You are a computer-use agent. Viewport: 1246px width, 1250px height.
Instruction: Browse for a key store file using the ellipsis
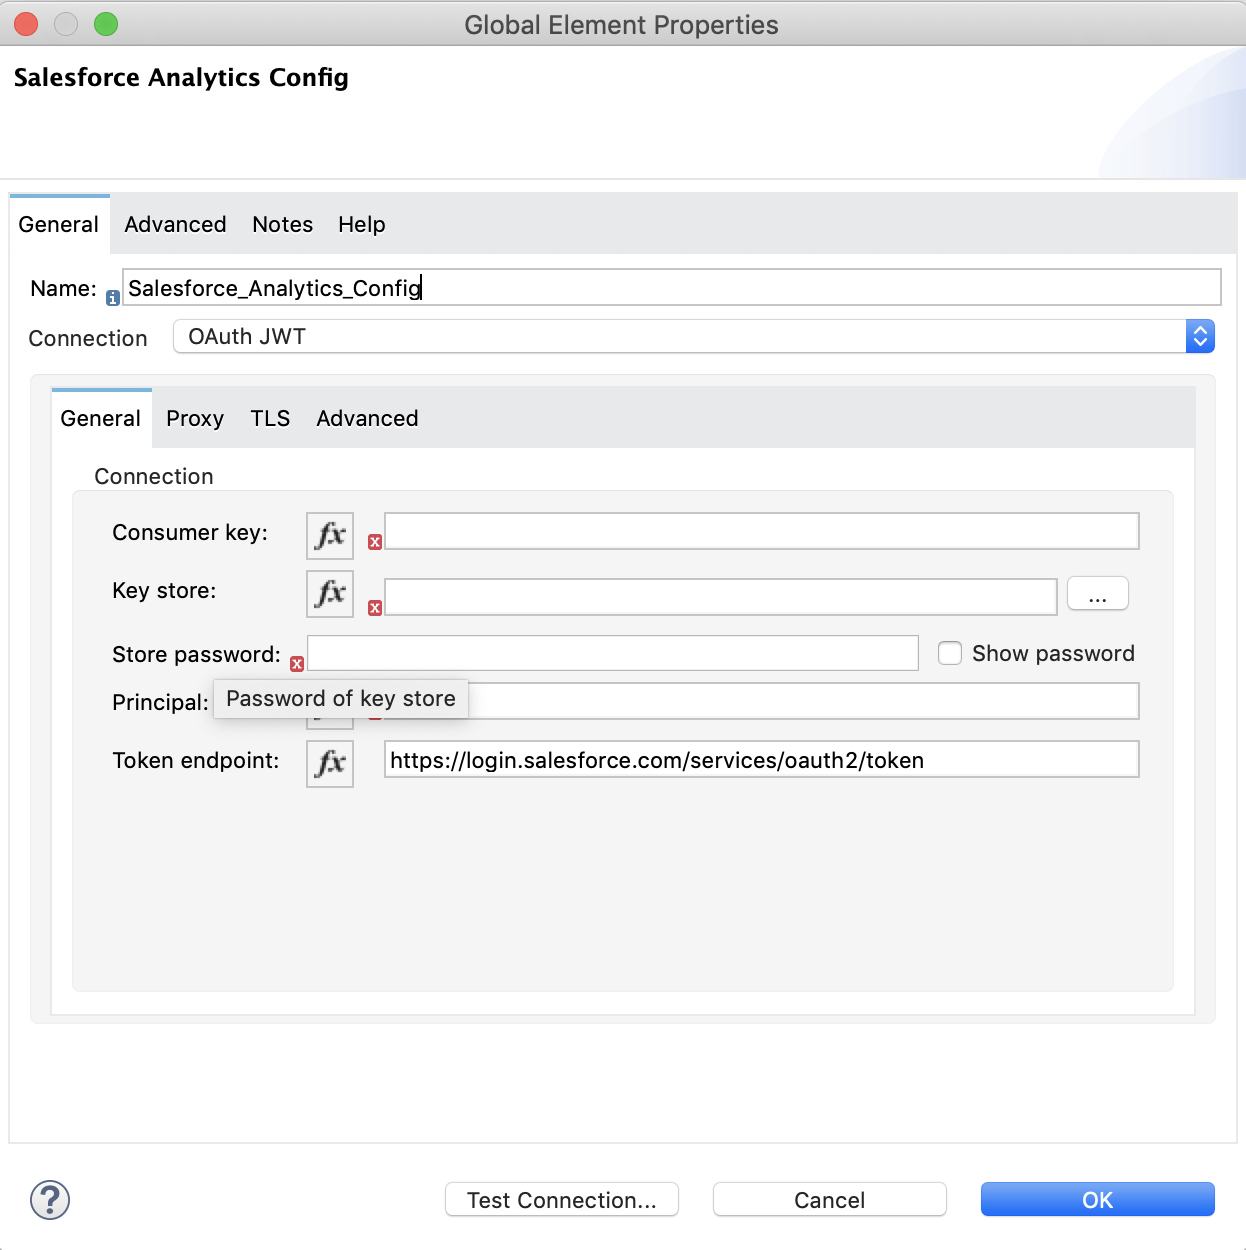[x=1097, y=593]
